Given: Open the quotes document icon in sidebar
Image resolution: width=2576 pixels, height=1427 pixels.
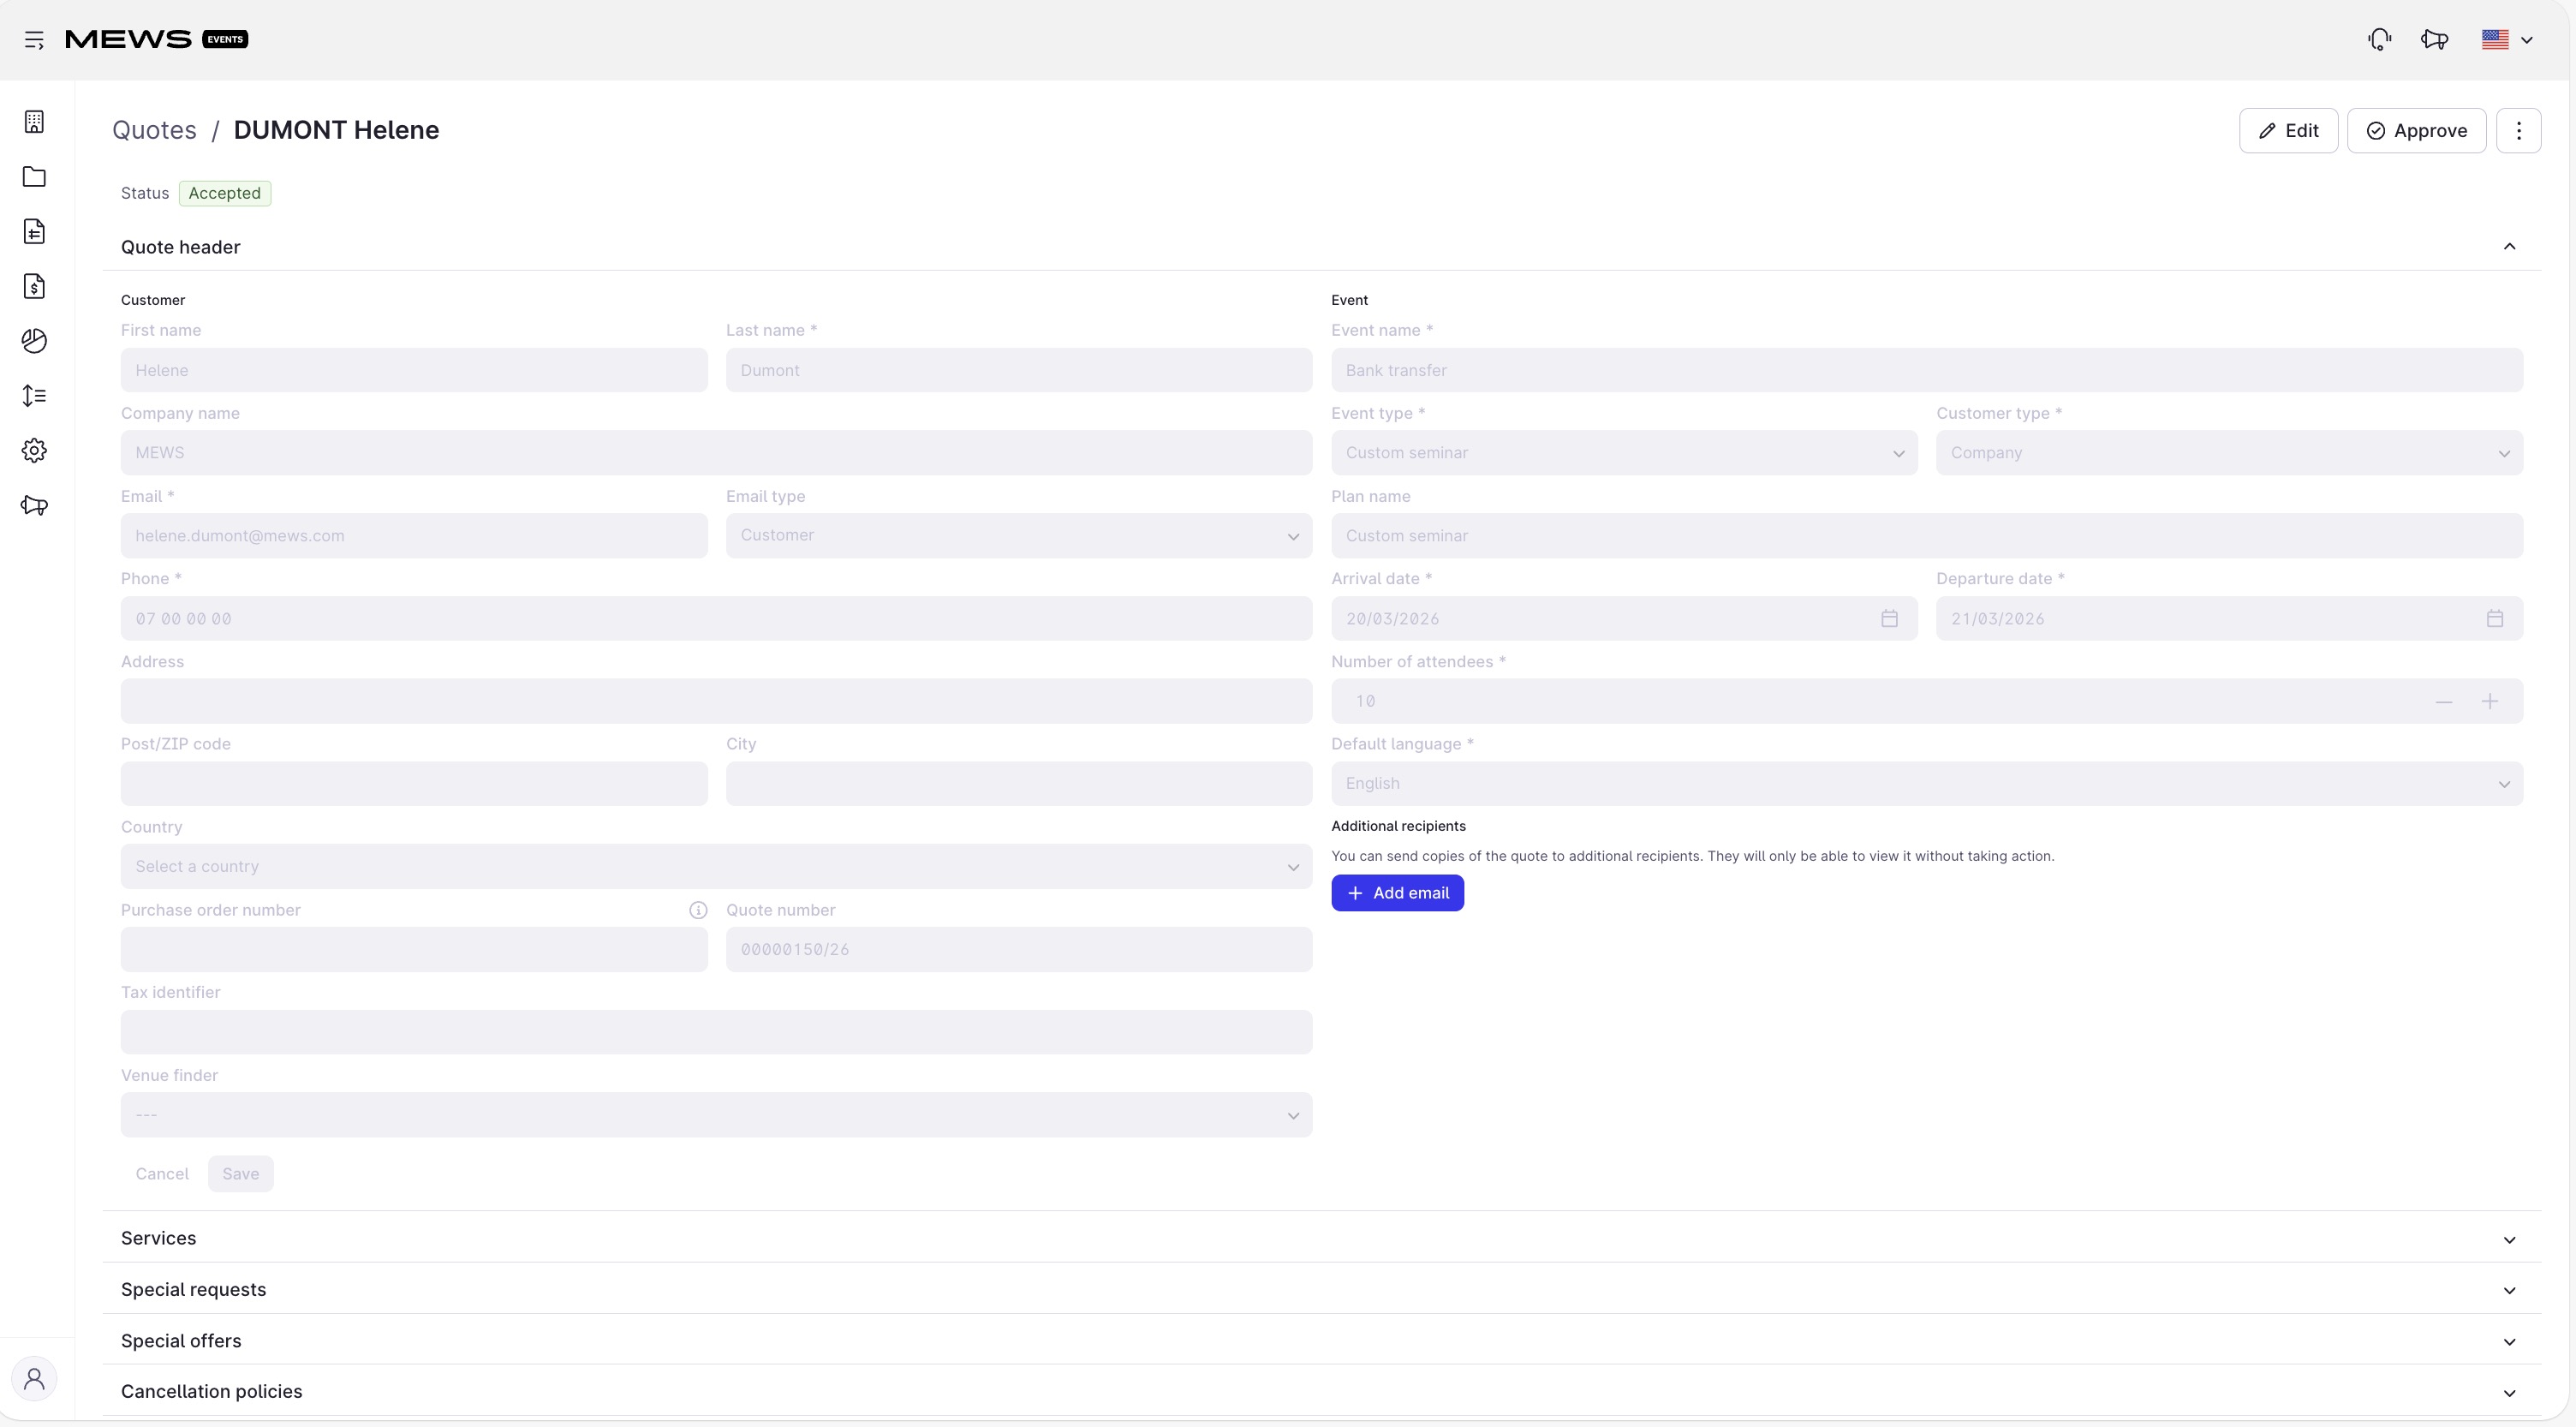Looking at the screenshot, I should [34, 232].
